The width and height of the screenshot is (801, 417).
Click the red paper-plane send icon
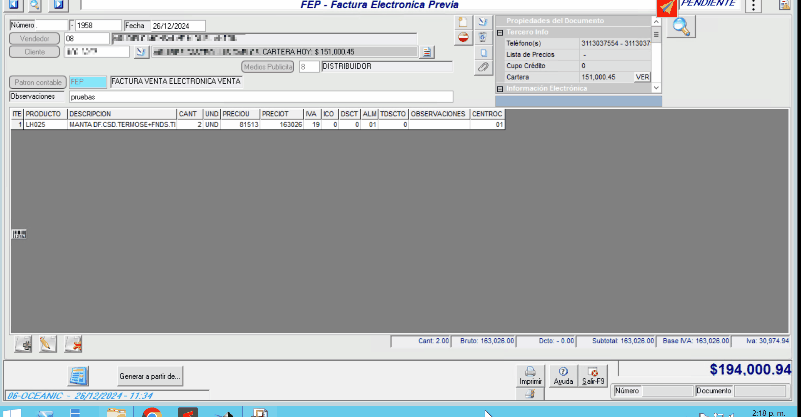(x=666, y=6)
